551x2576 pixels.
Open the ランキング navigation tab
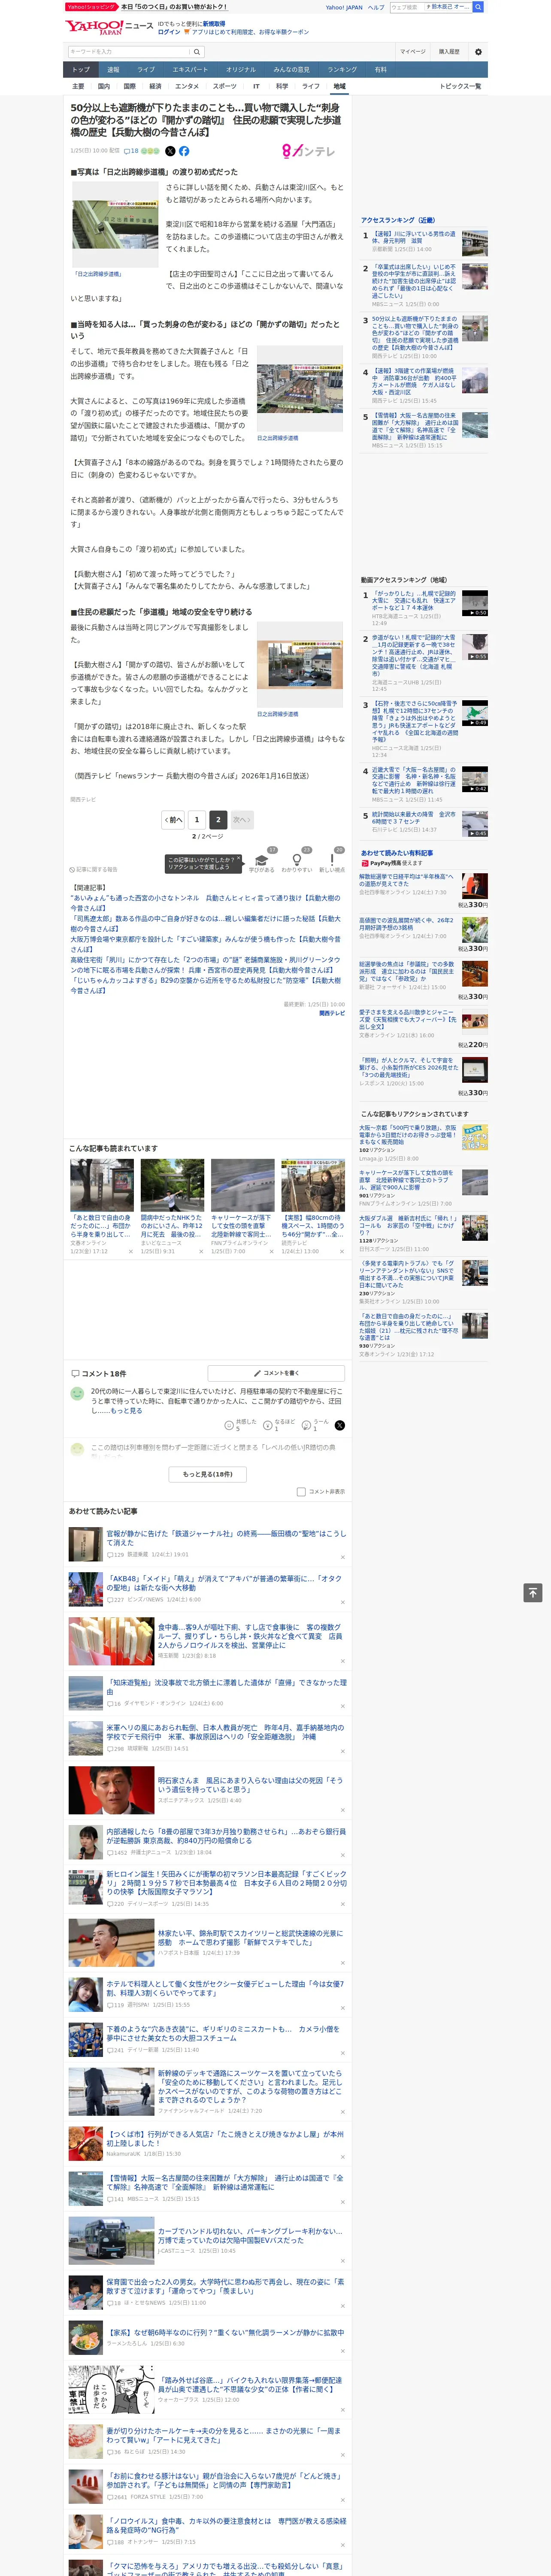click(x=342, y=70)
